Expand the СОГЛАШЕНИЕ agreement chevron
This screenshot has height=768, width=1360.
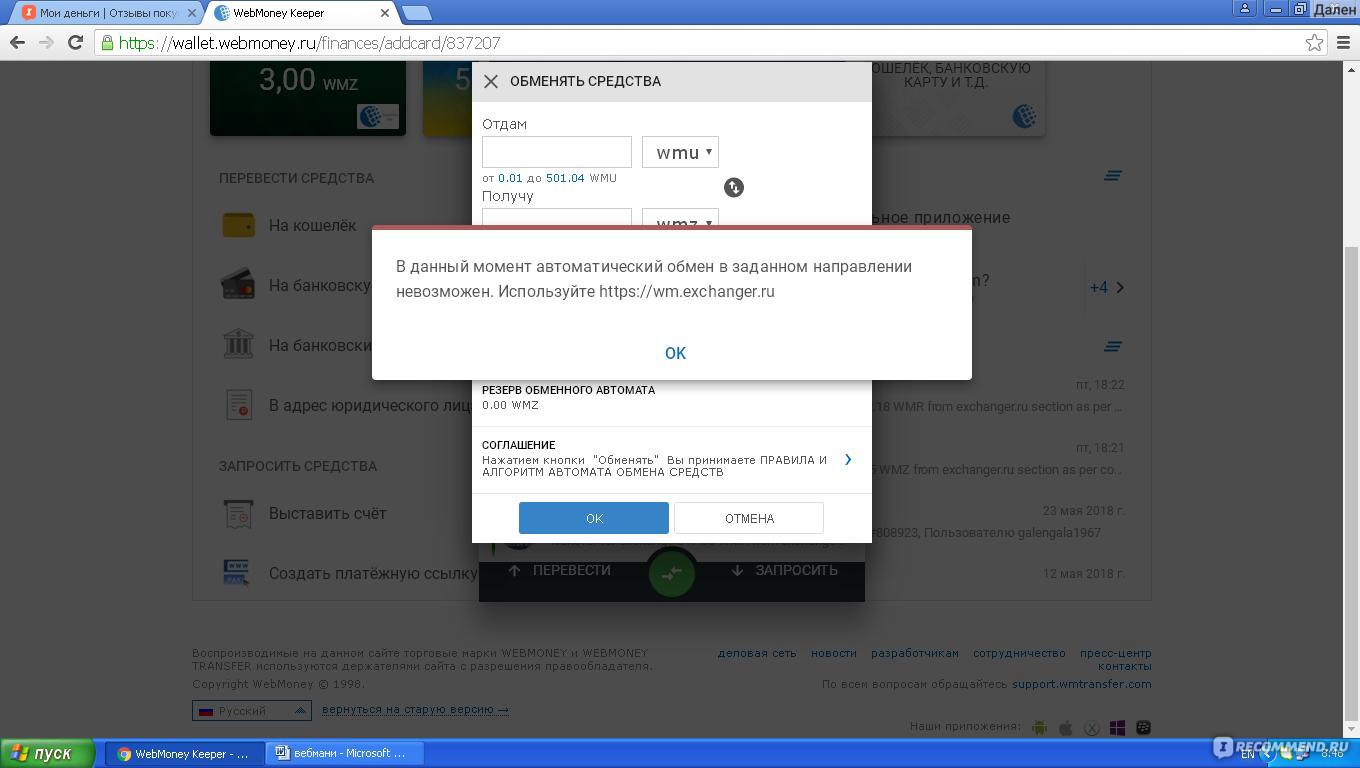[x=848, y=459]
